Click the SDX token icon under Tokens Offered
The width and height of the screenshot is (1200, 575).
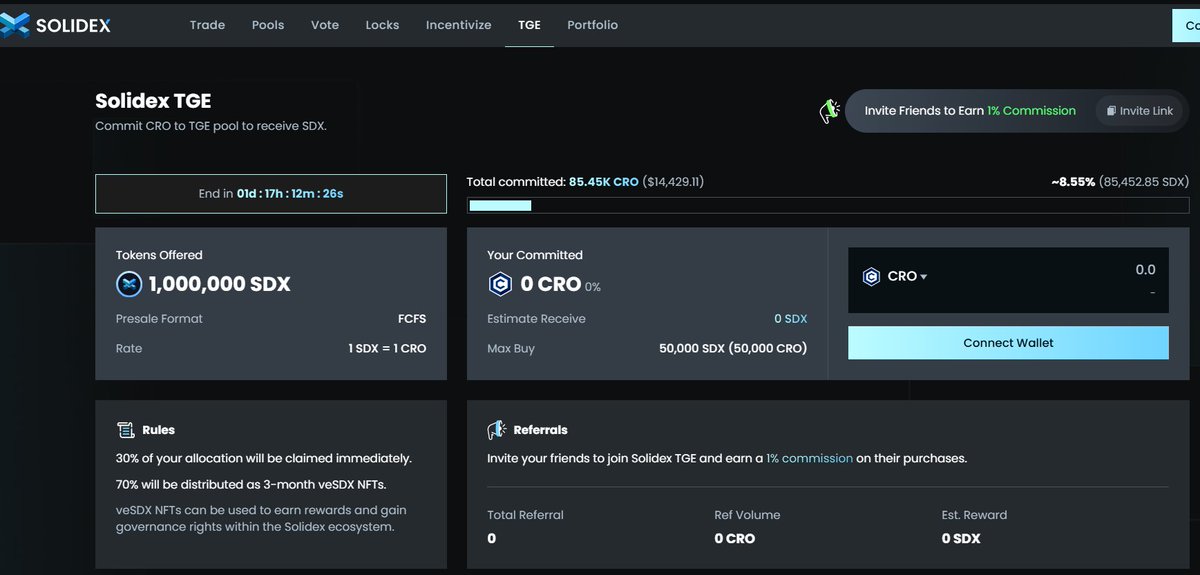coord(129,284)
